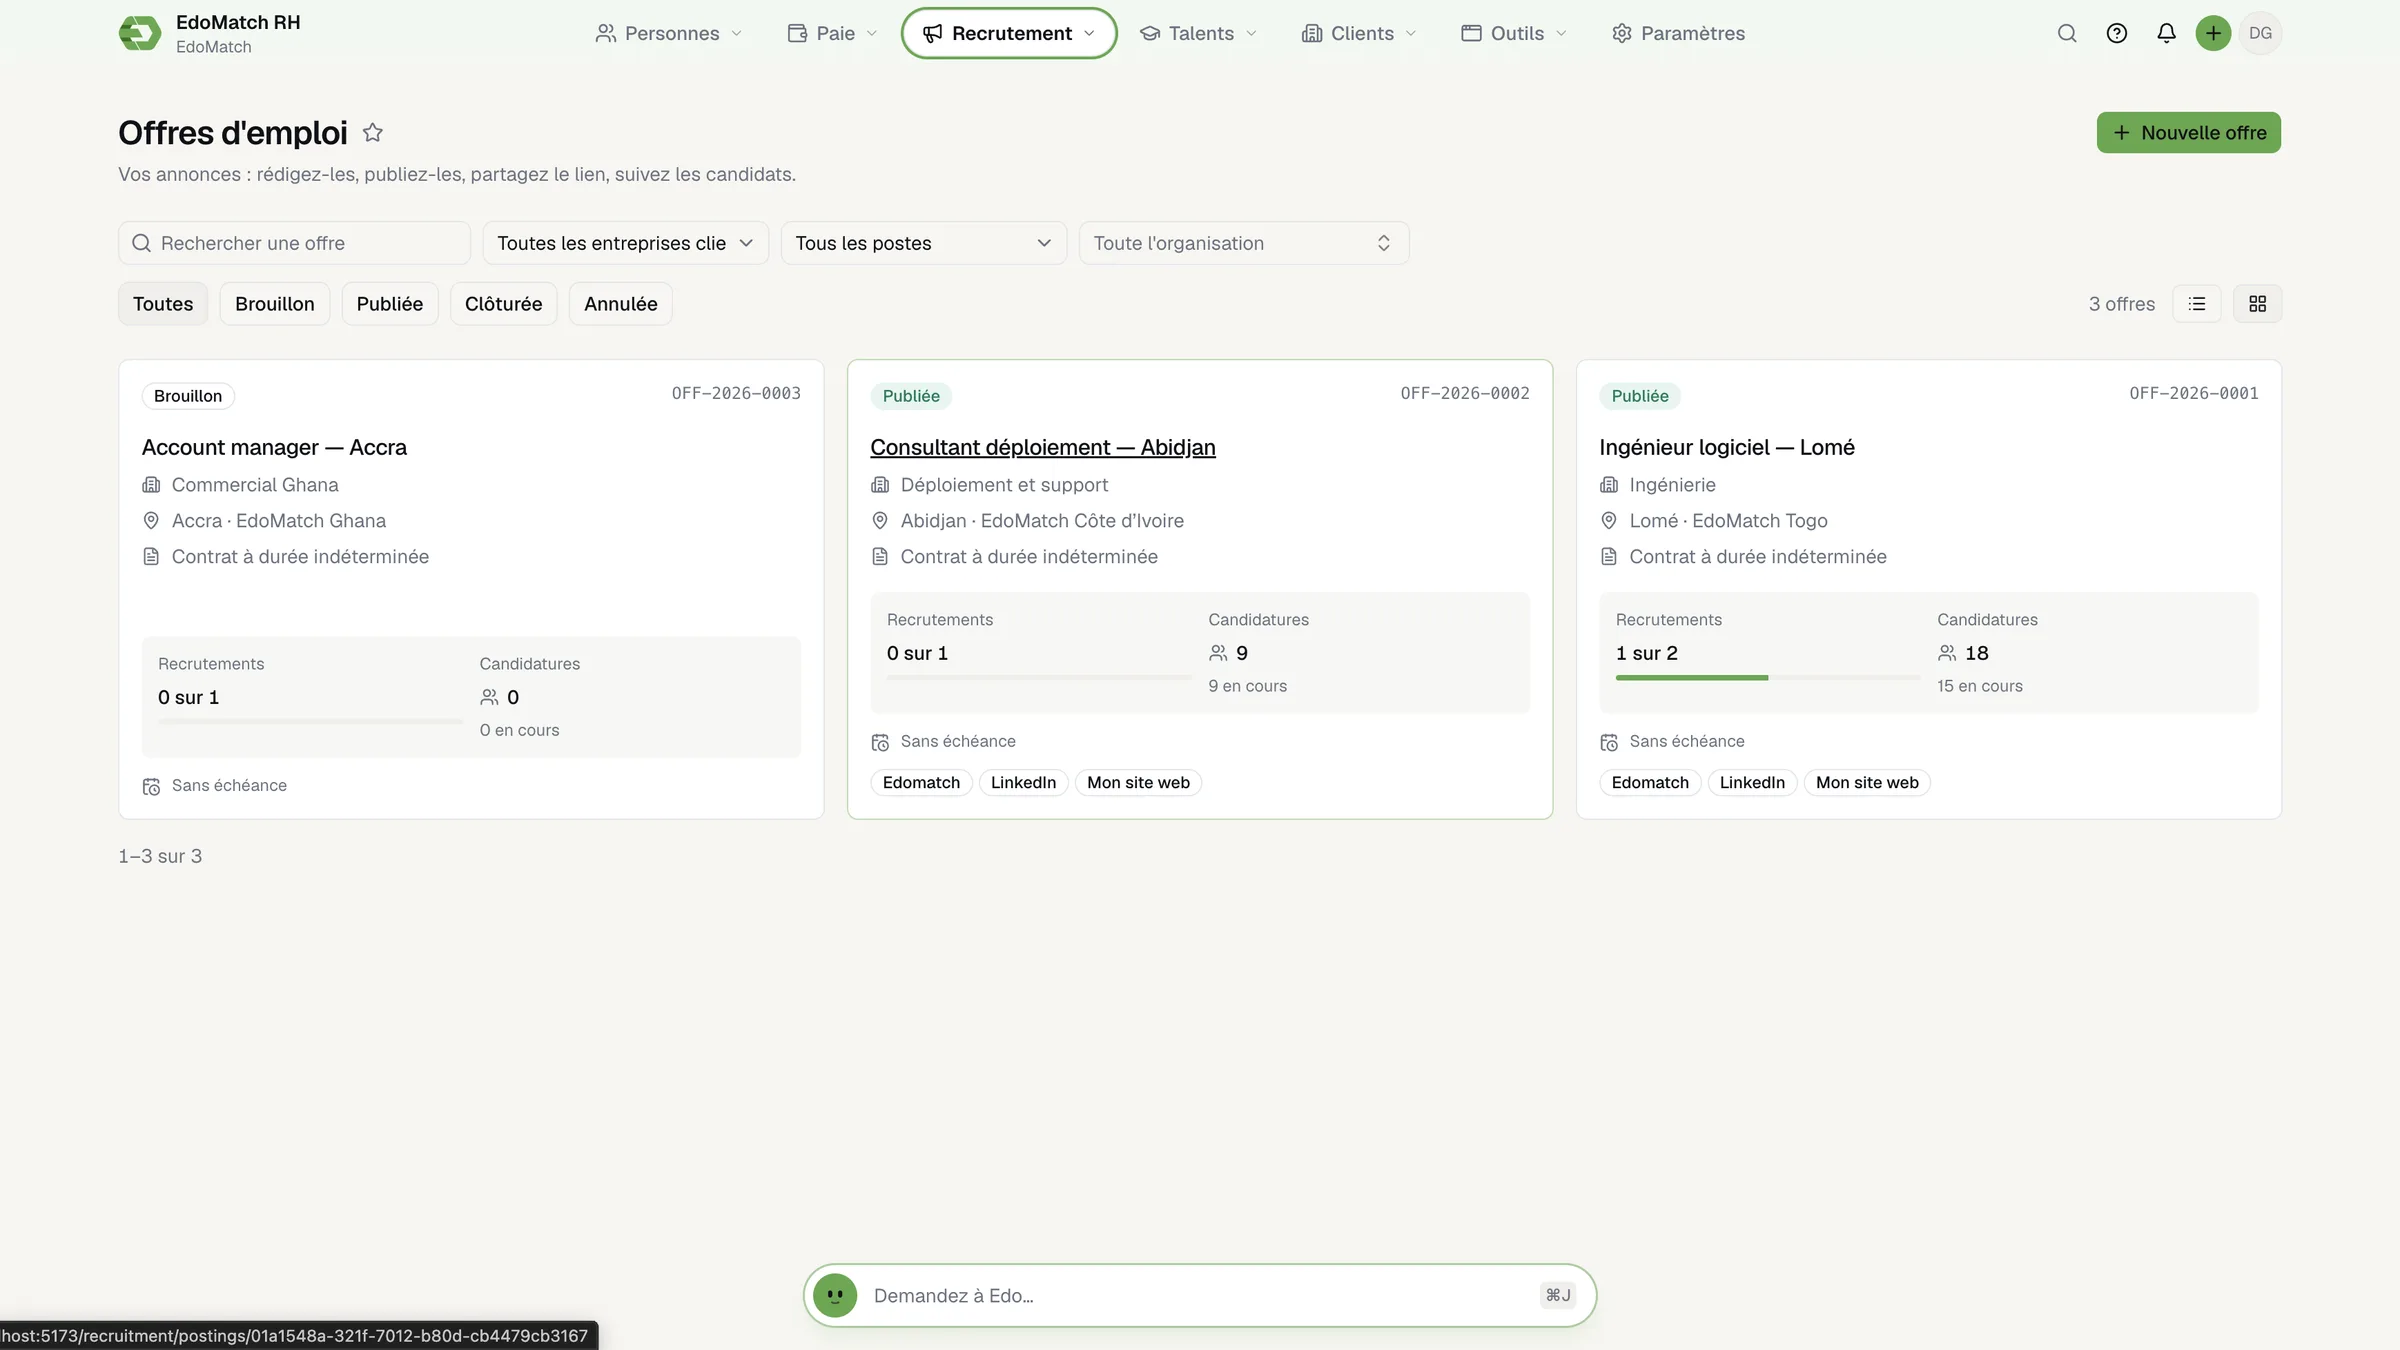Expand the Recrutement menu
The width and height of the screenshot is (2400, 1350).
(1009, 33)
